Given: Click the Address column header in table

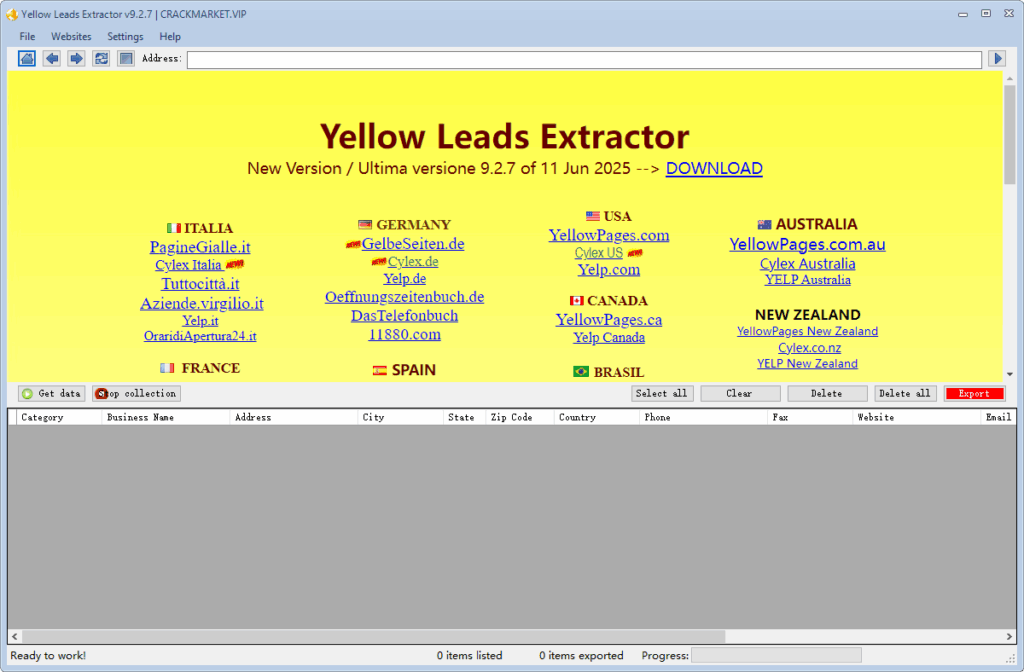Looking at the screenshot, I should click(294, 417).
